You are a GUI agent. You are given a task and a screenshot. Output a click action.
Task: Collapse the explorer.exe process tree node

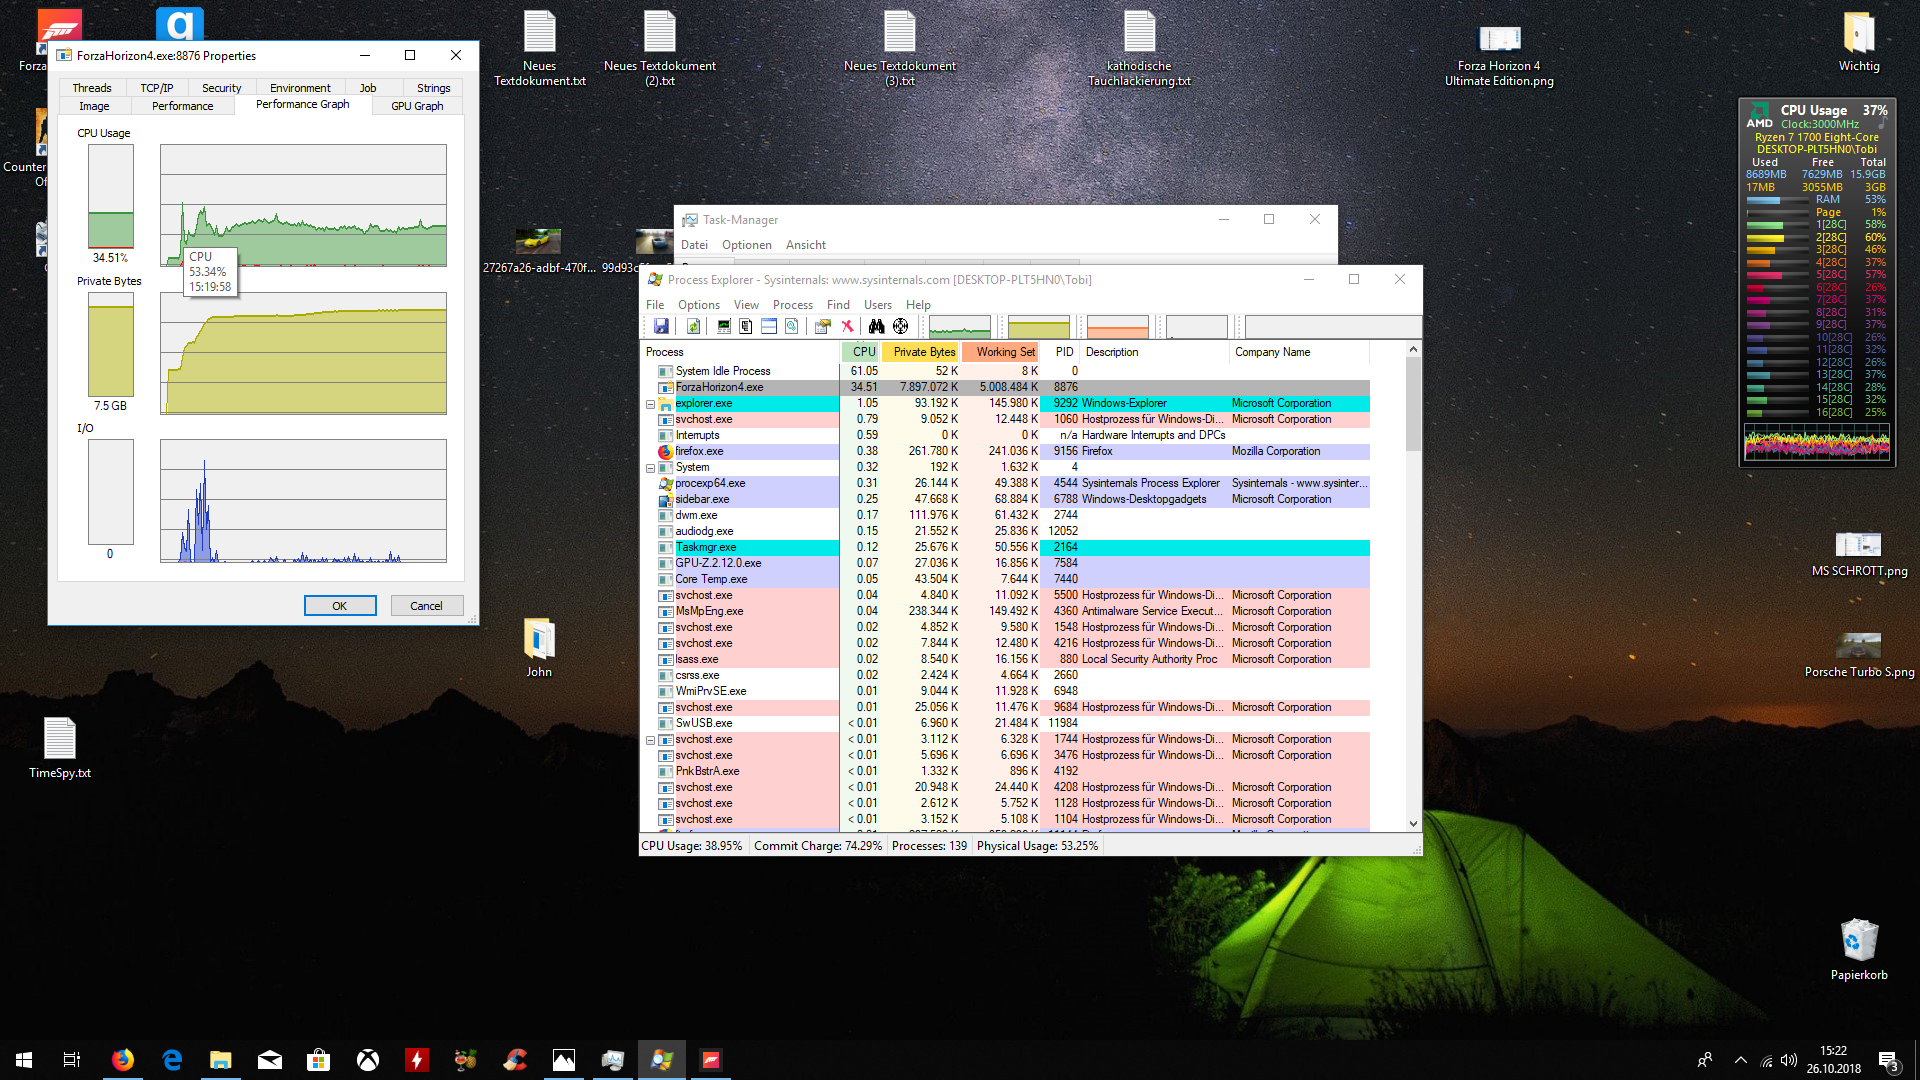pyautogui.click(x=650, y=404)
